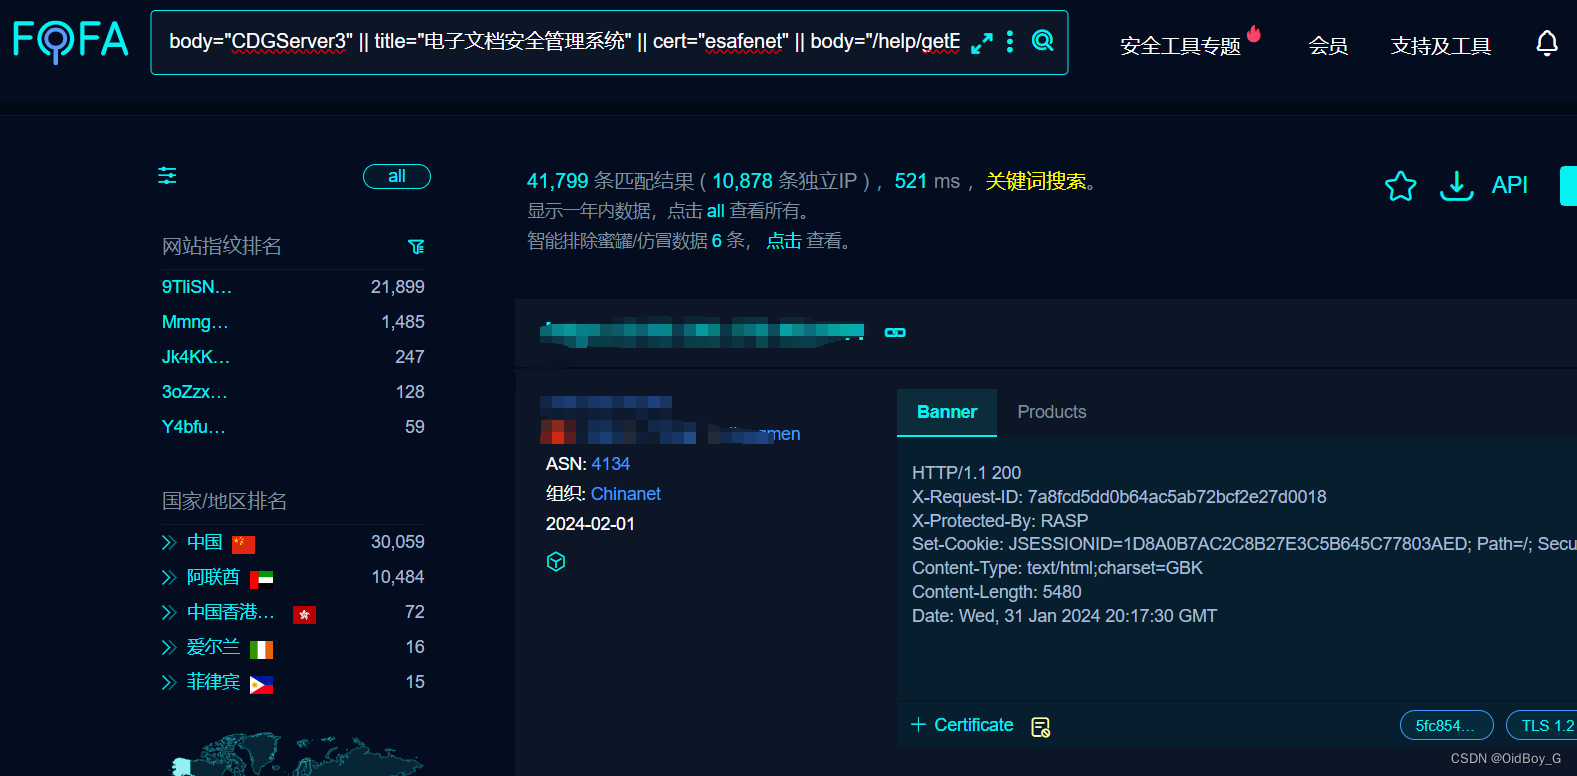Expand the search query box

[982, 43]
